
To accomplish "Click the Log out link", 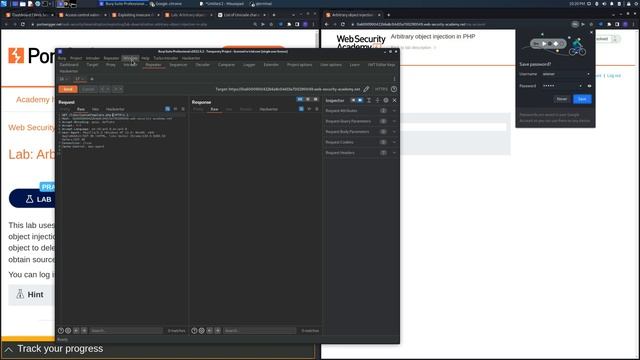I will [x=613, y=76].
